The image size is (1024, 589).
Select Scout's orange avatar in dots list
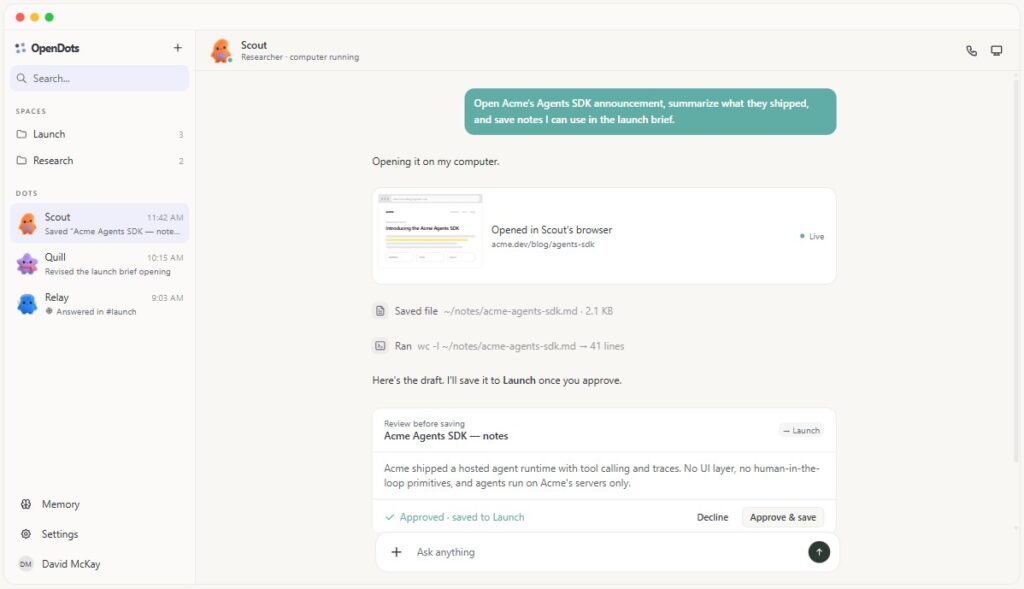[x=27, y=223]
